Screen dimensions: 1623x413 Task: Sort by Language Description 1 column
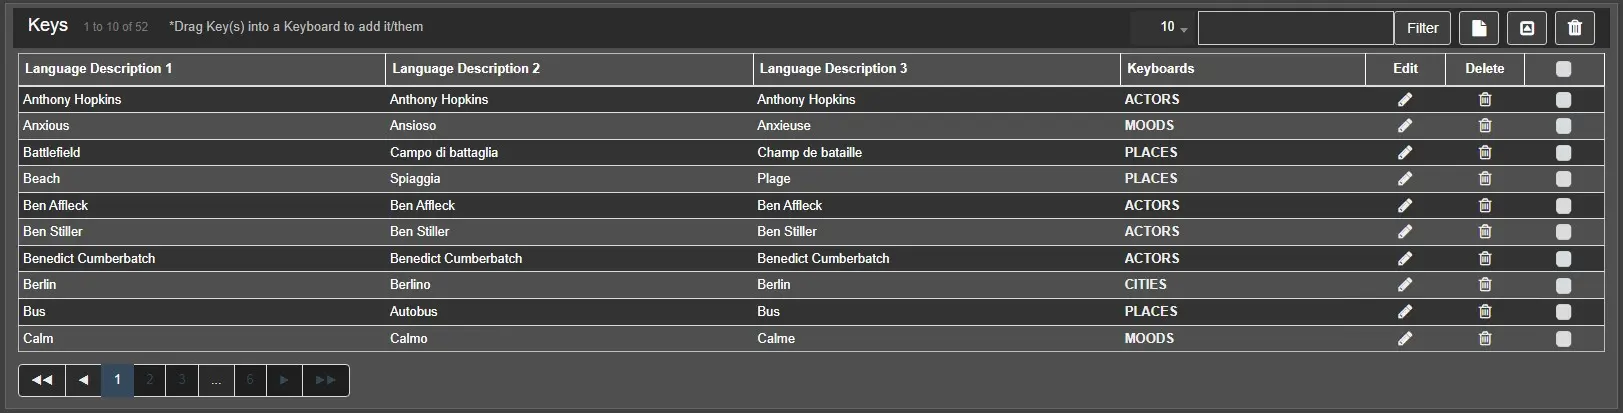pos(99,69)
